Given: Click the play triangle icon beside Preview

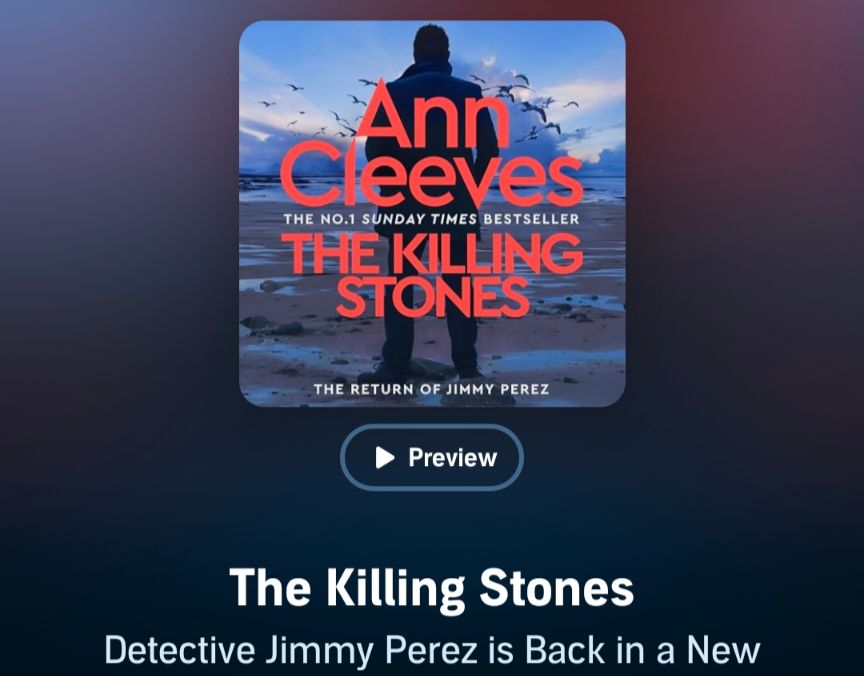Looking at the screenshot, I should coord(385,457).
